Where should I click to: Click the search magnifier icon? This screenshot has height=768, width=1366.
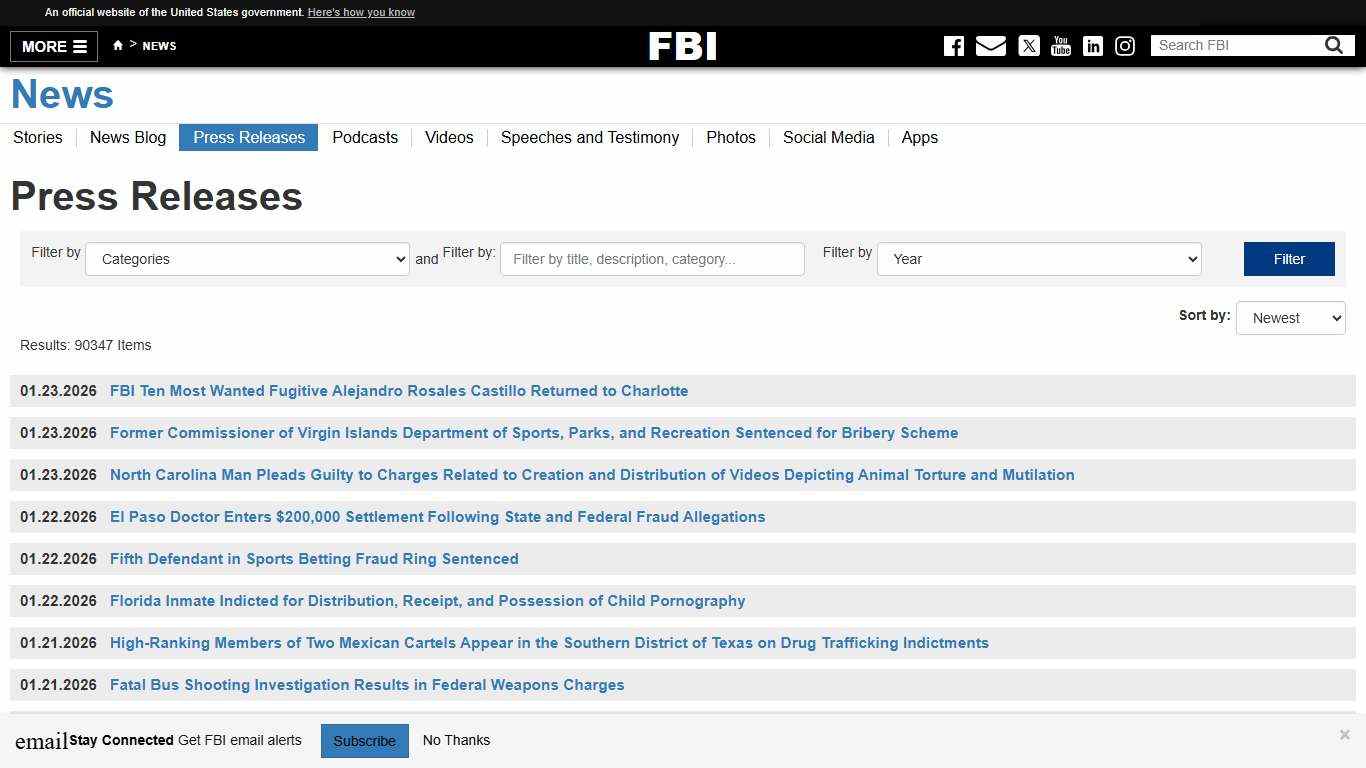(x=1334, y=45)
